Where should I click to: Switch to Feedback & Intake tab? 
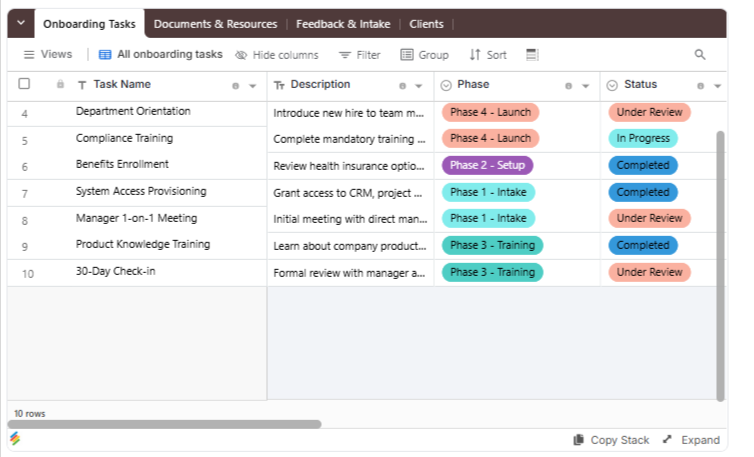pos(343,24)
